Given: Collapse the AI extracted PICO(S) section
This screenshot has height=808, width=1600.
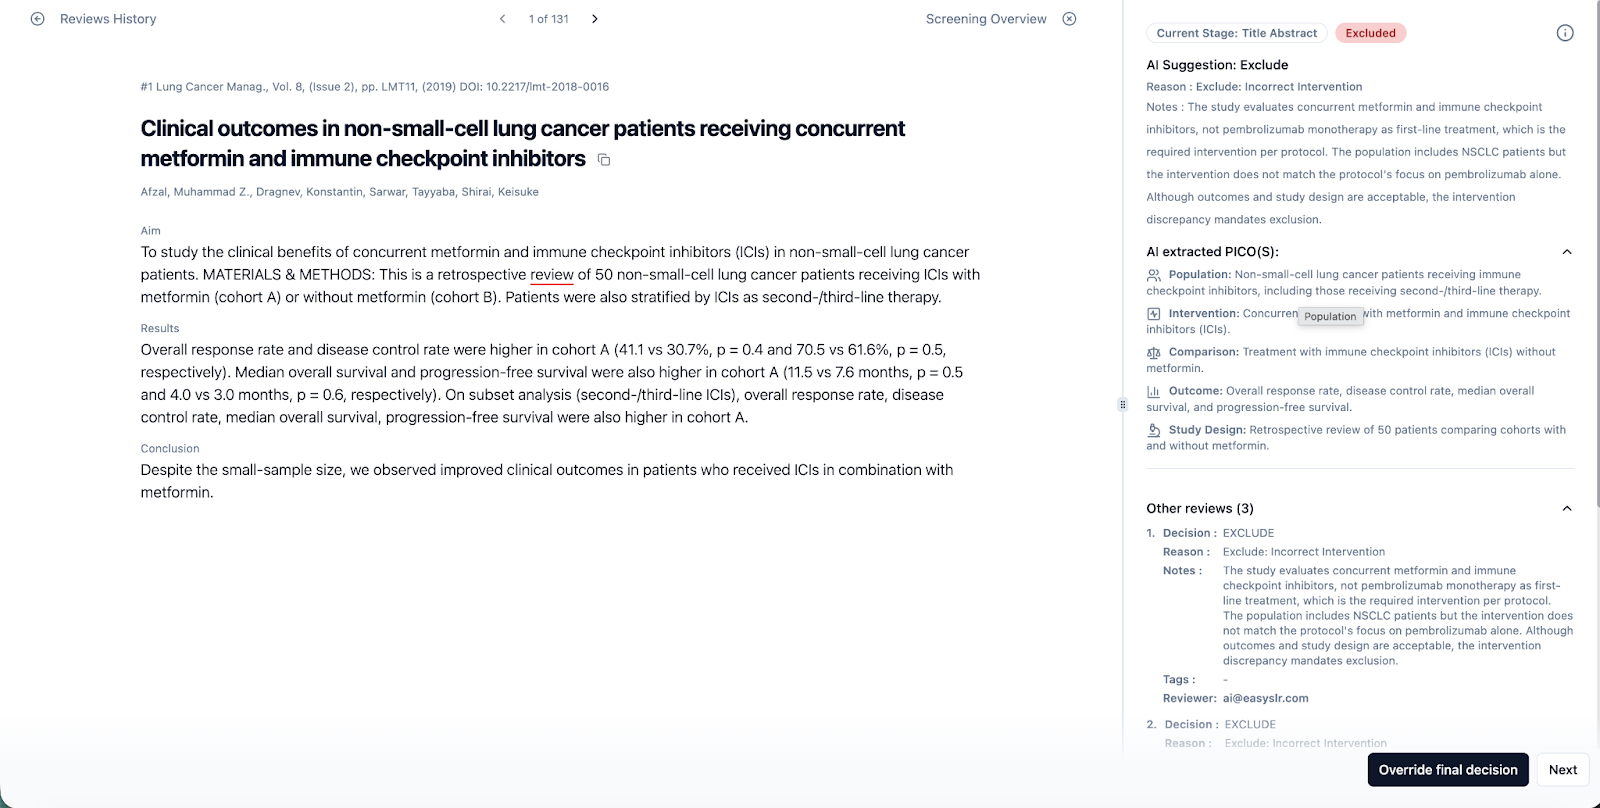Looking at the screenshot, I should coord(1567,252).
